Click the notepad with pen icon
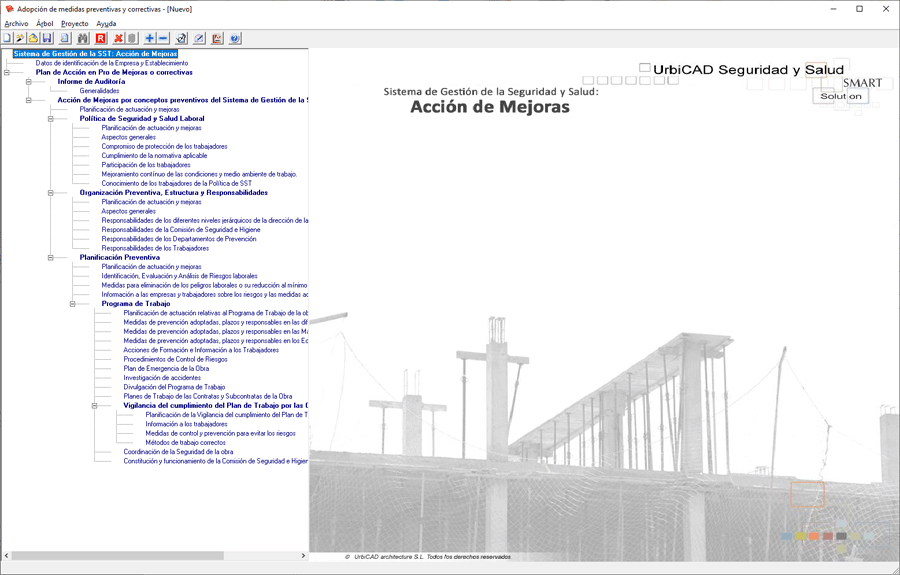 coord(199,38)
